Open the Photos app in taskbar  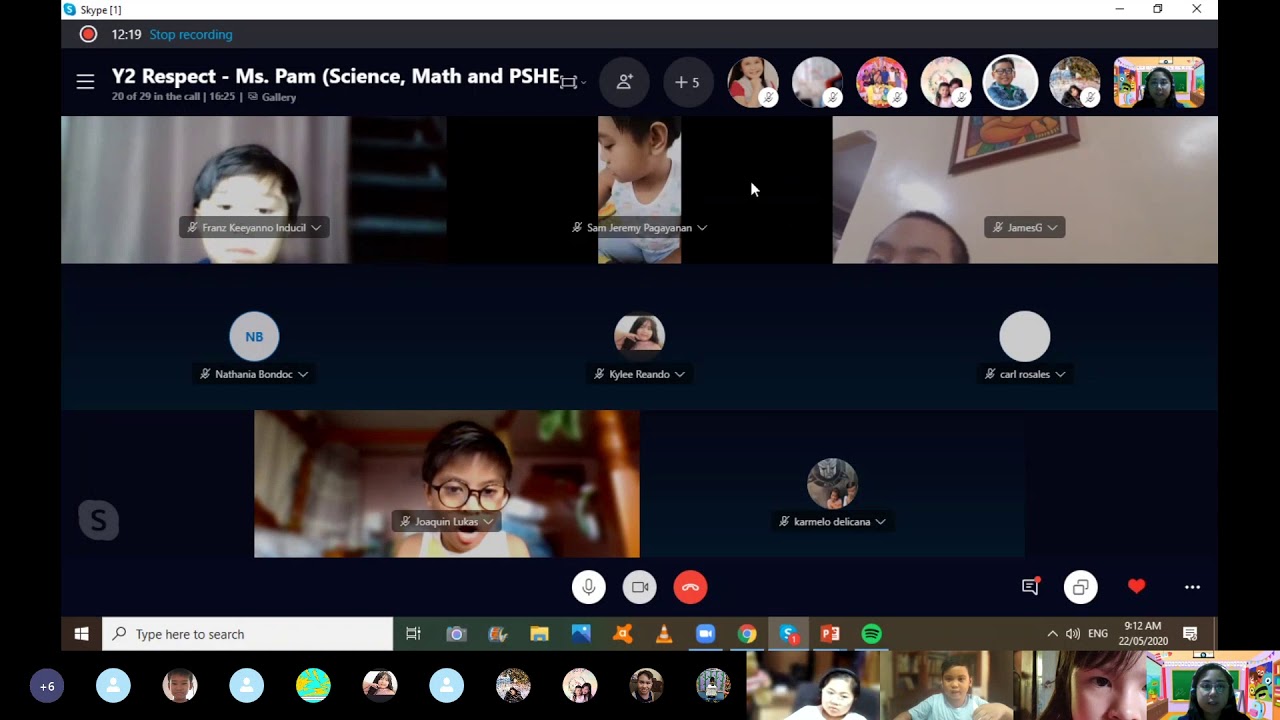581,634
